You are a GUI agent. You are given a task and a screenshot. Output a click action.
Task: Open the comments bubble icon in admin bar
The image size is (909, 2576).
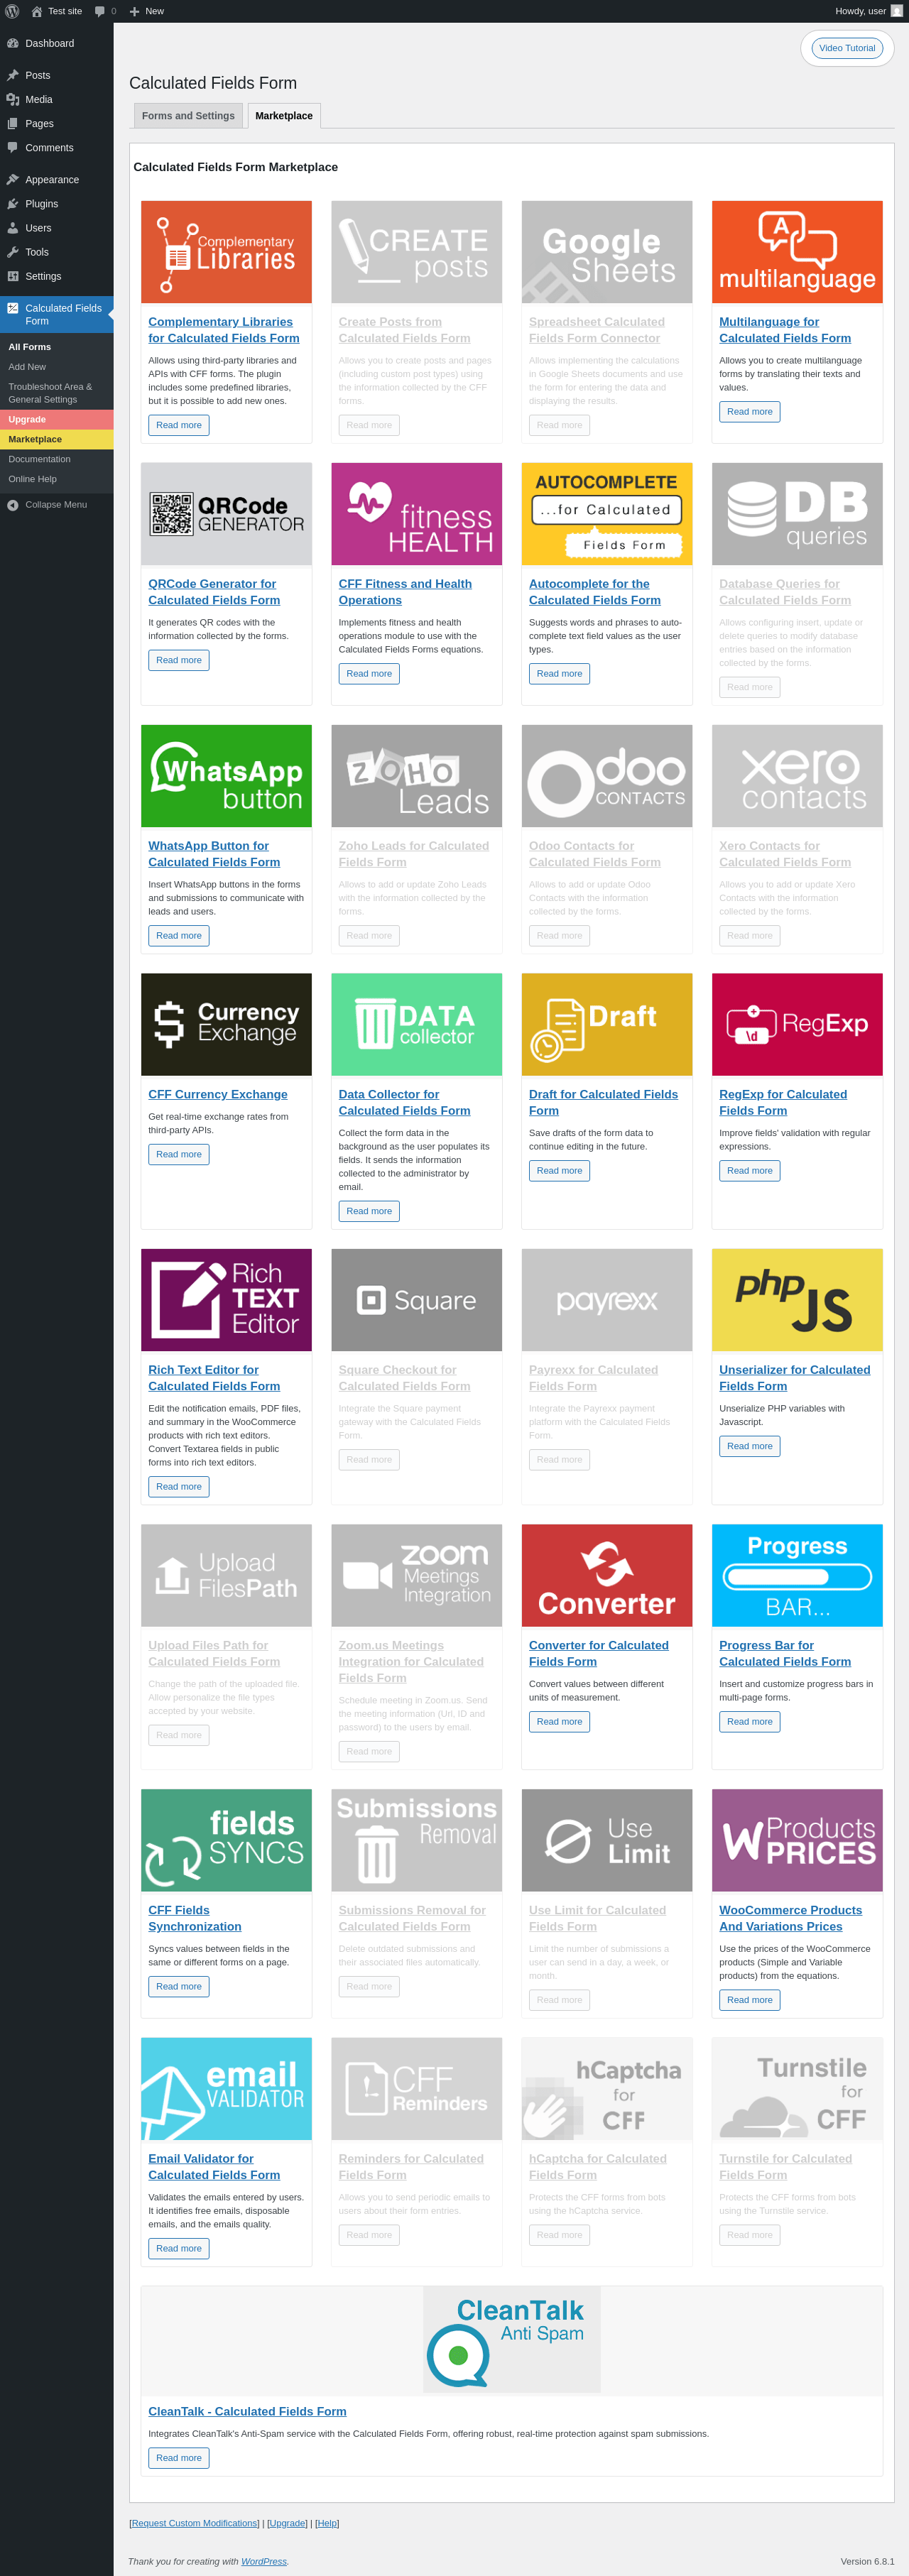(100, 12)
